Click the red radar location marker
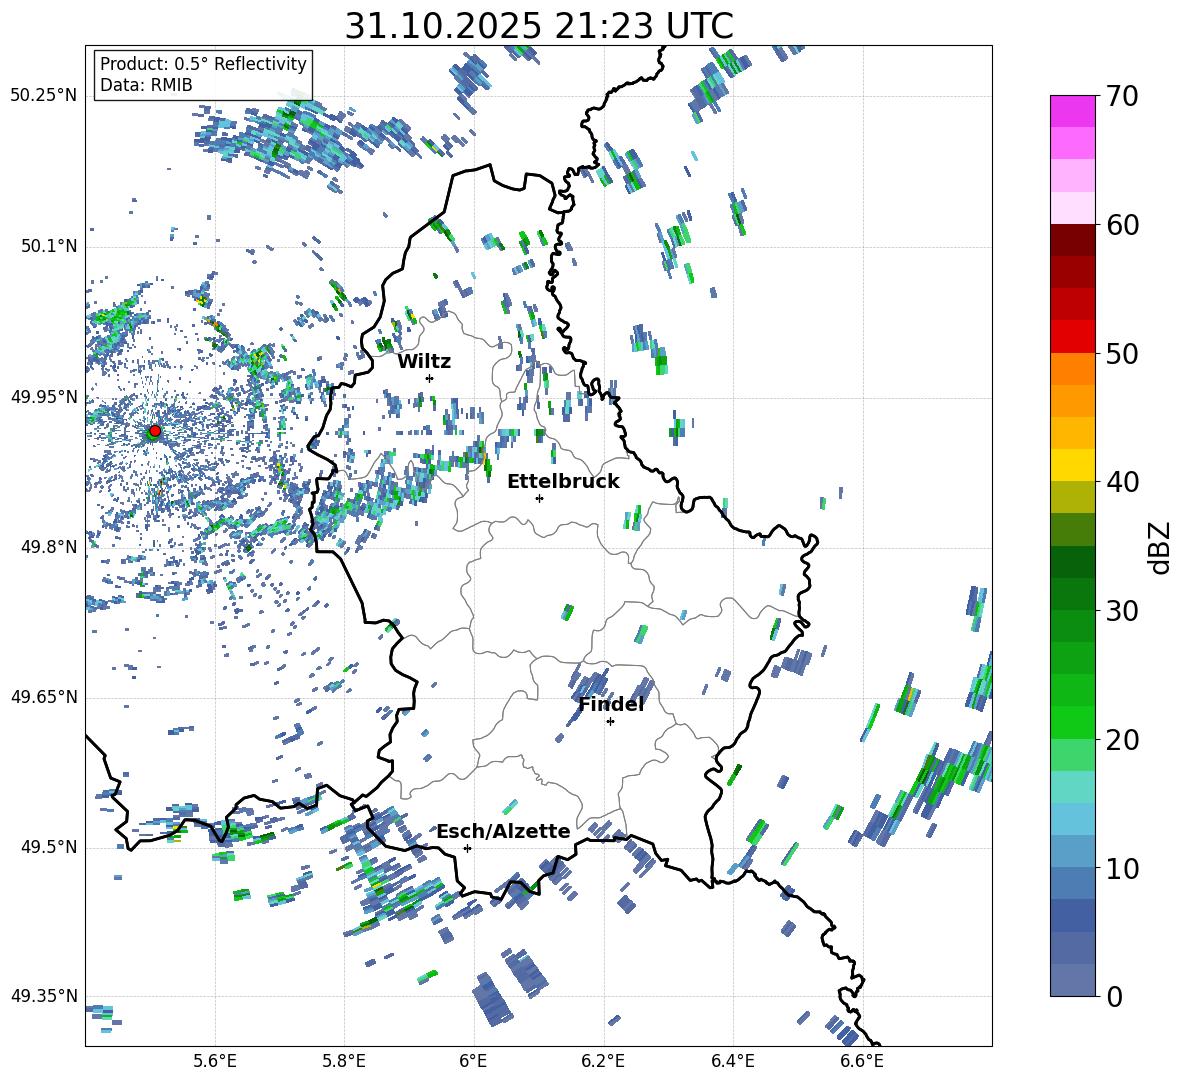Viewport: 1184px width, 1081px height. (155, 430)
